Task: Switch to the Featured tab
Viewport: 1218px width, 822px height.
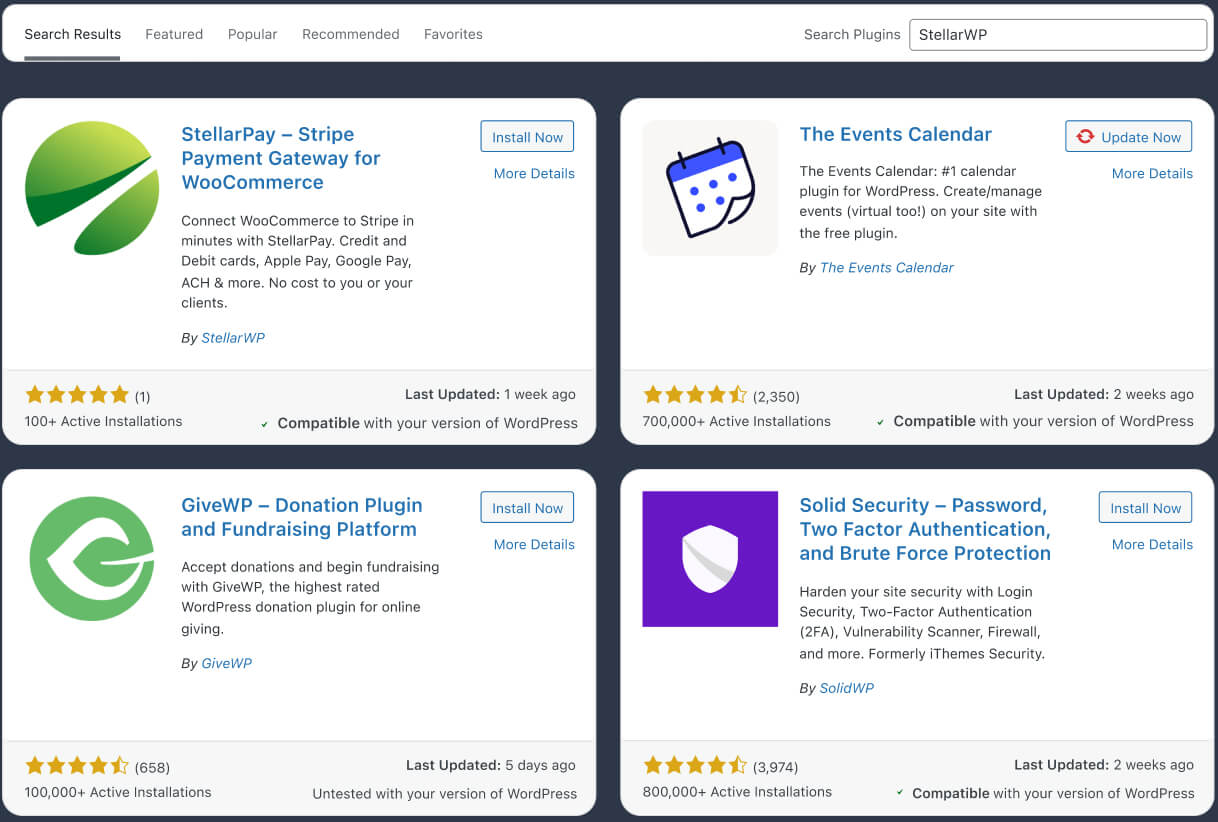Action: 174,34
